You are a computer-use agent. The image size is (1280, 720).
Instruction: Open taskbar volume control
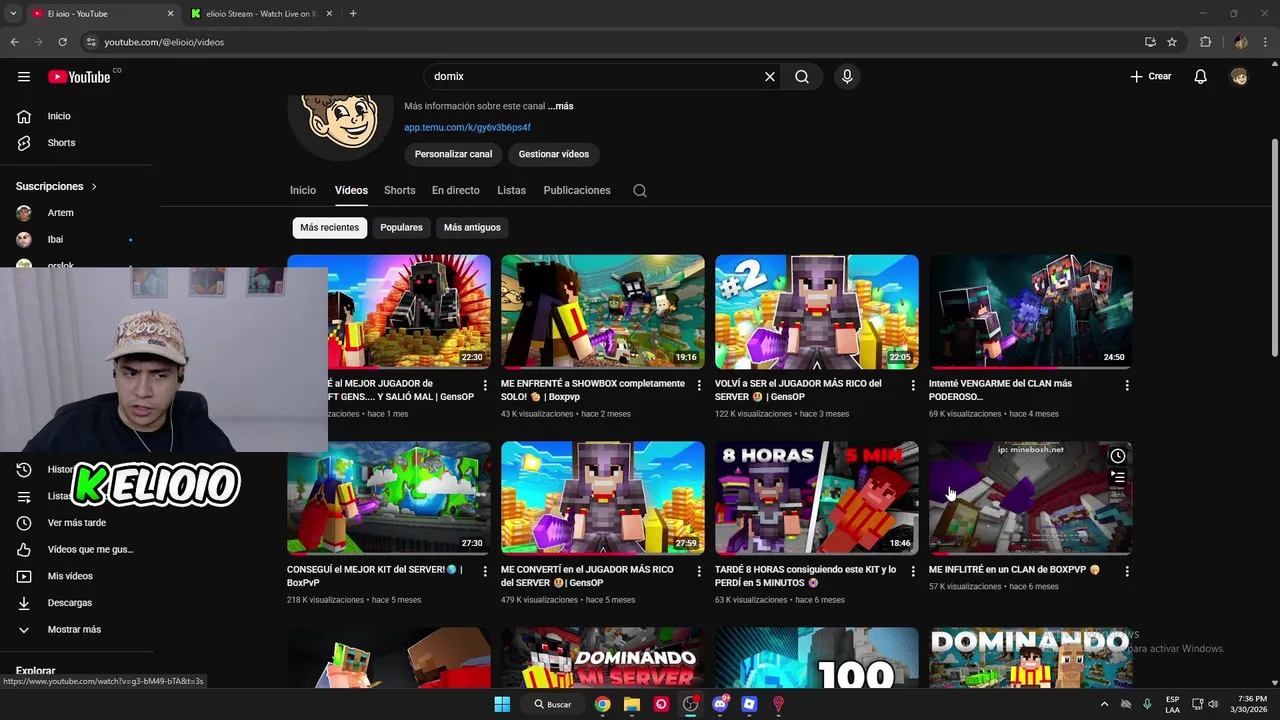(1213, 704)
